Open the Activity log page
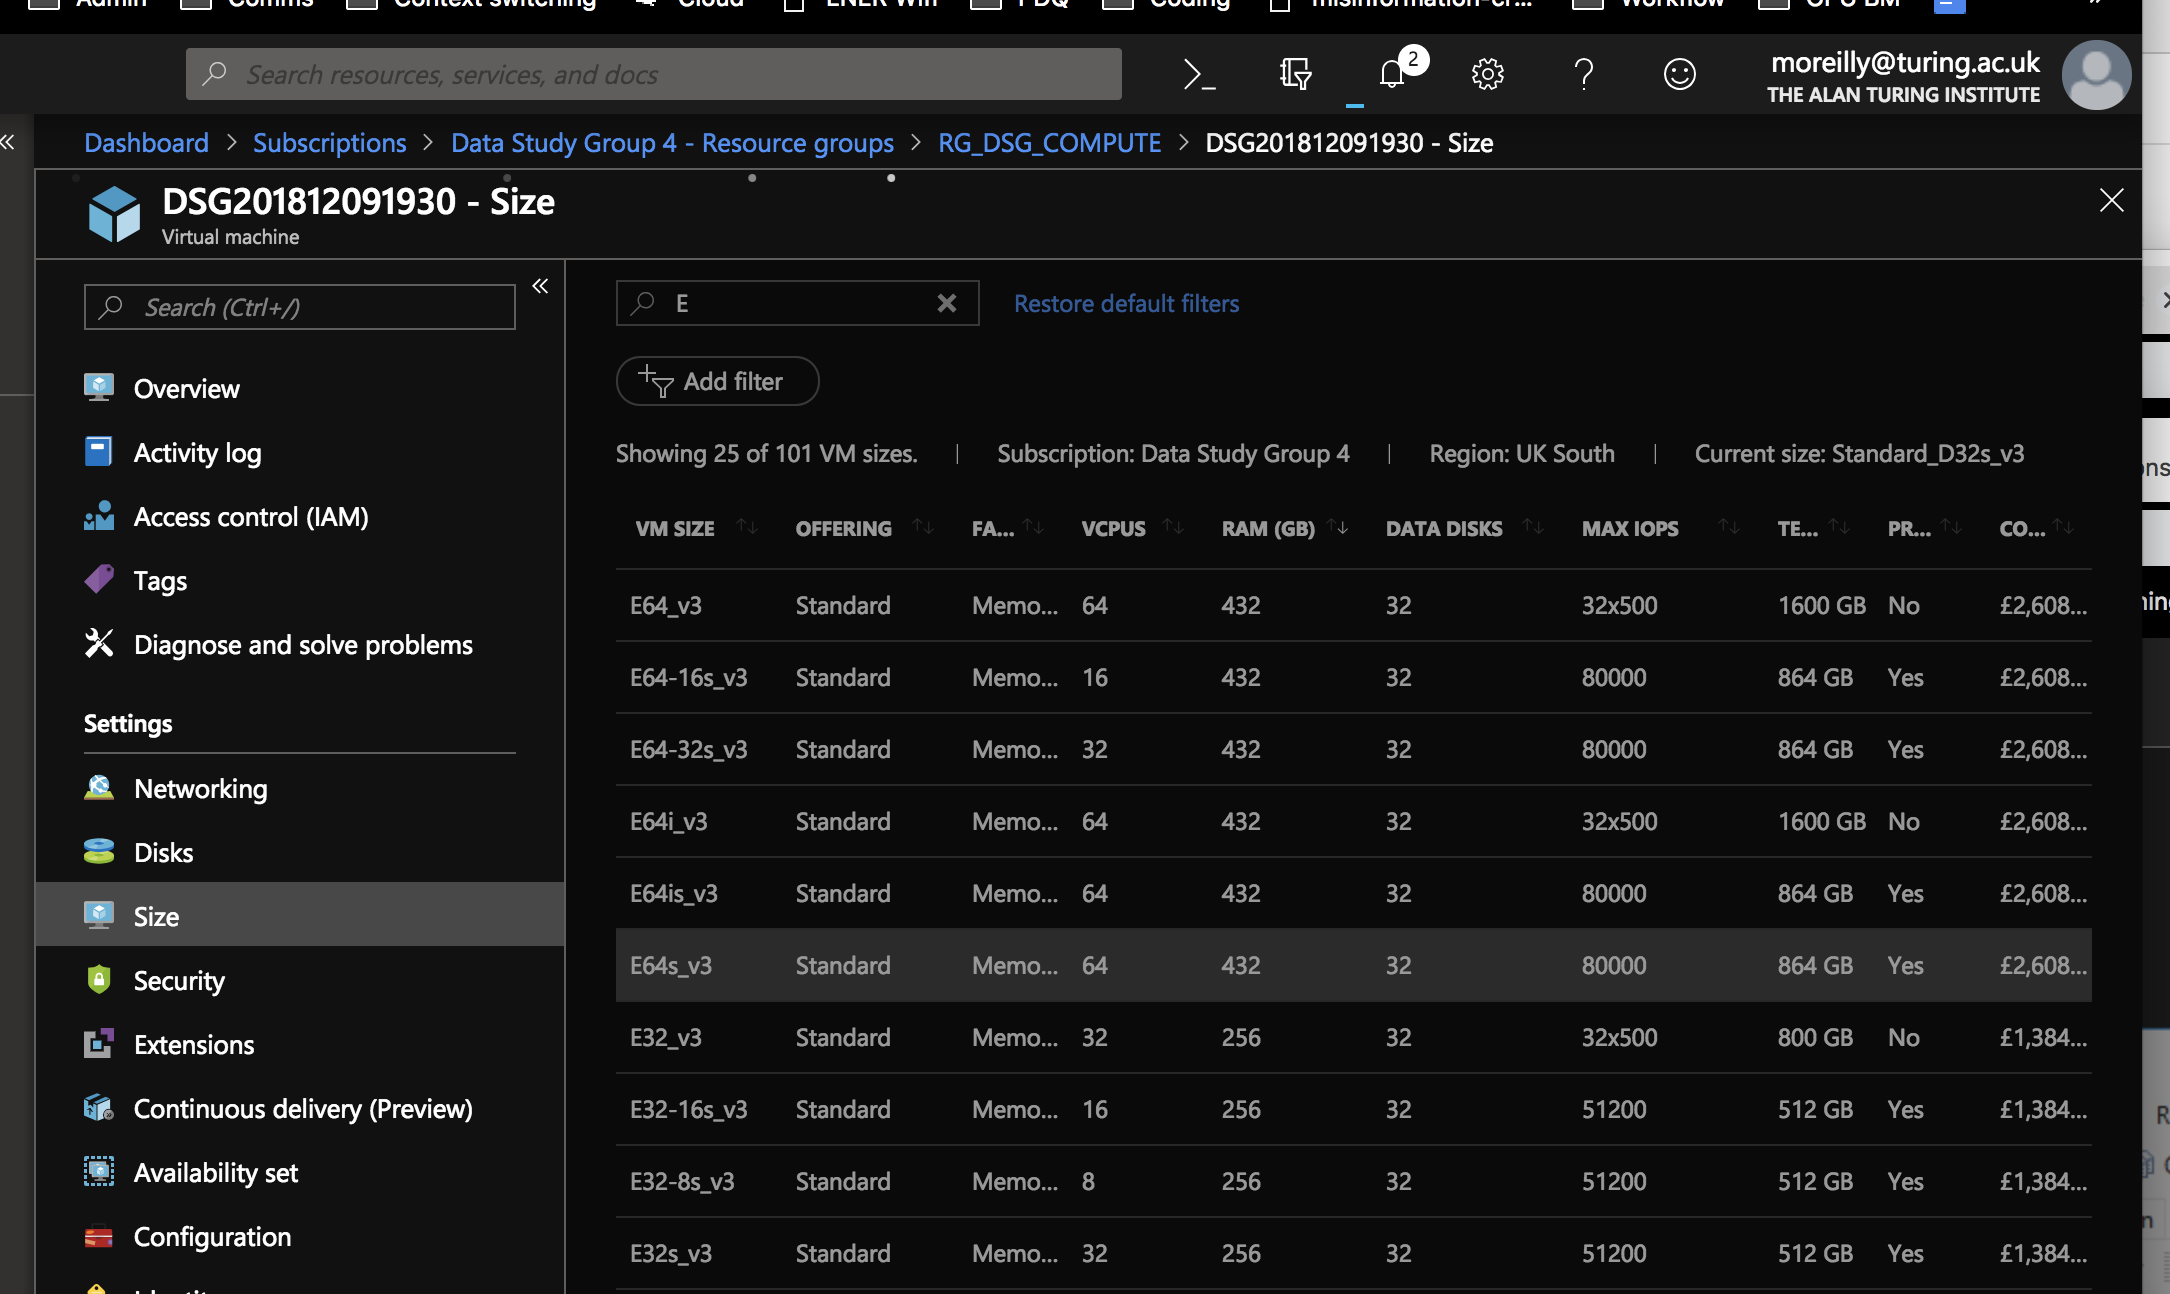The image size is (2170, 1294). [197, 453]
